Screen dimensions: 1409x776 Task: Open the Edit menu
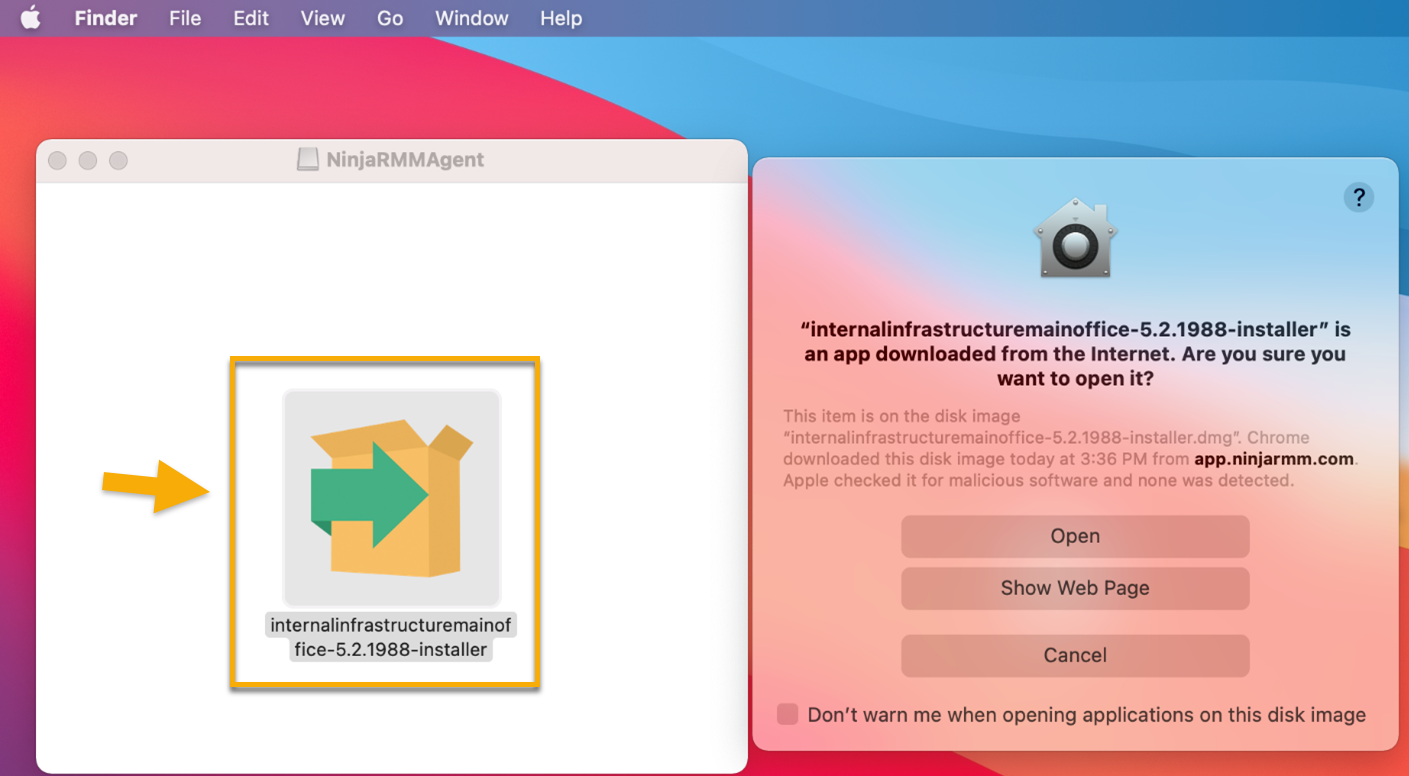pos(250,17)
